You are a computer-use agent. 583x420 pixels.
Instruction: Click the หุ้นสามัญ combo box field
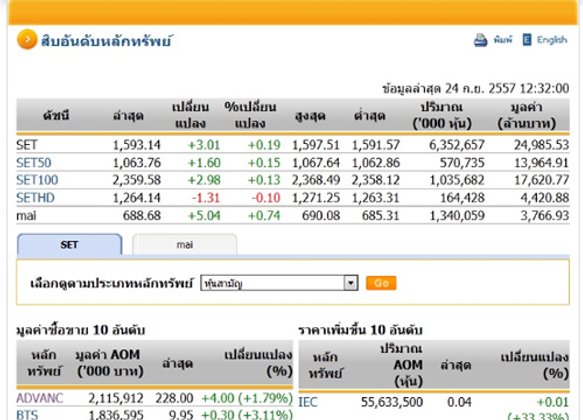tap(279, 283)
